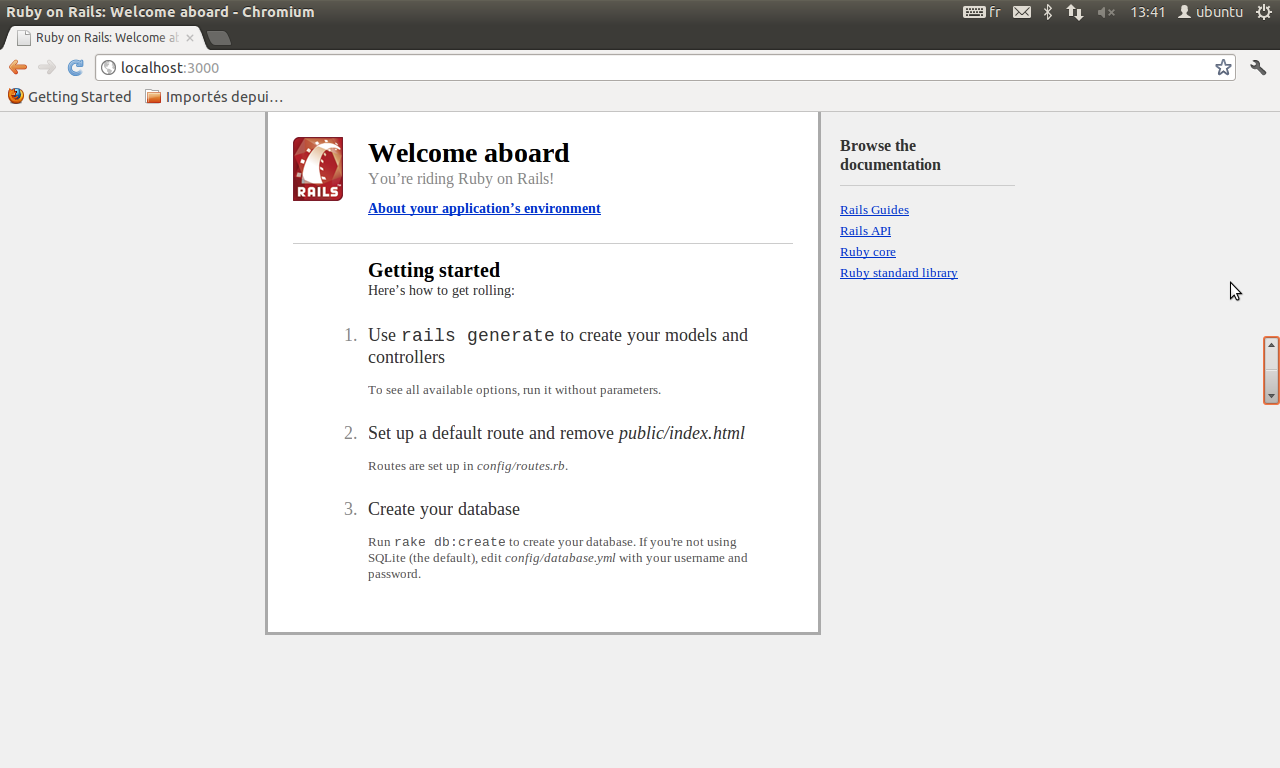The width and height of the screenshot is (1280, 768).
Task: Open a new tab button
Action: [x=218, y=38]
